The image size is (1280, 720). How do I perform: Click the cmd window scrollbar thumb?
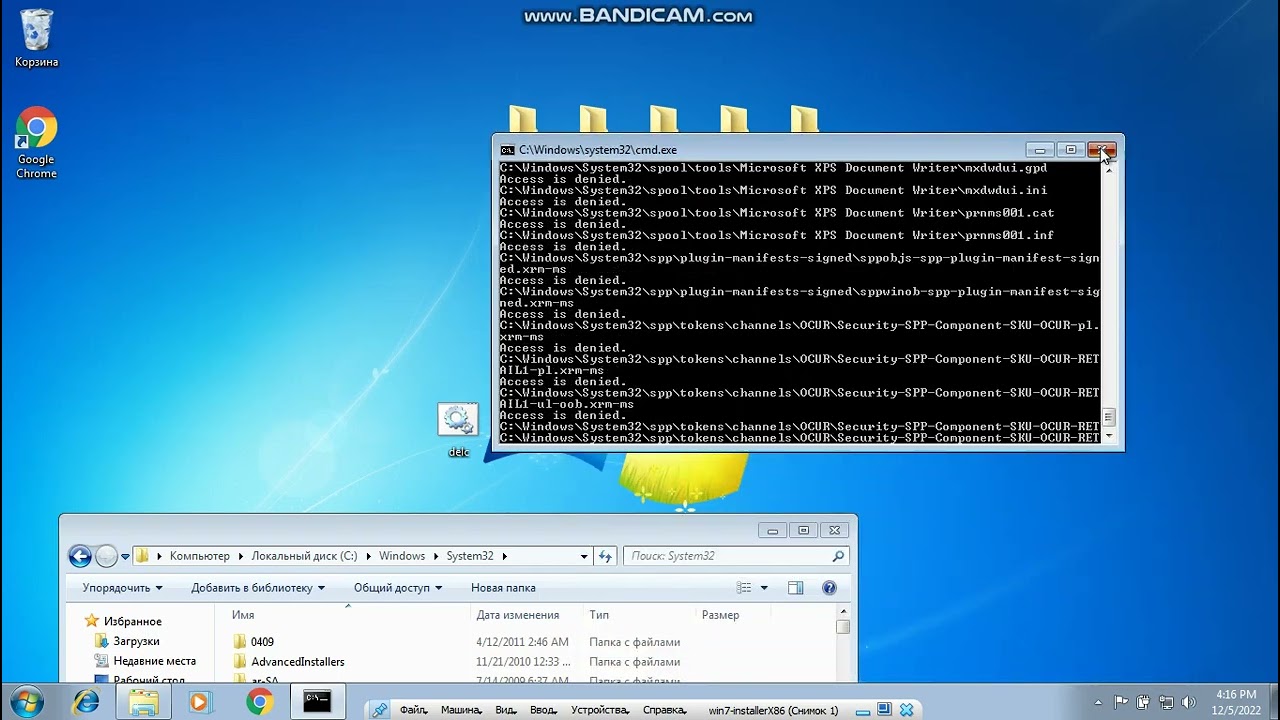(1108, 417)
